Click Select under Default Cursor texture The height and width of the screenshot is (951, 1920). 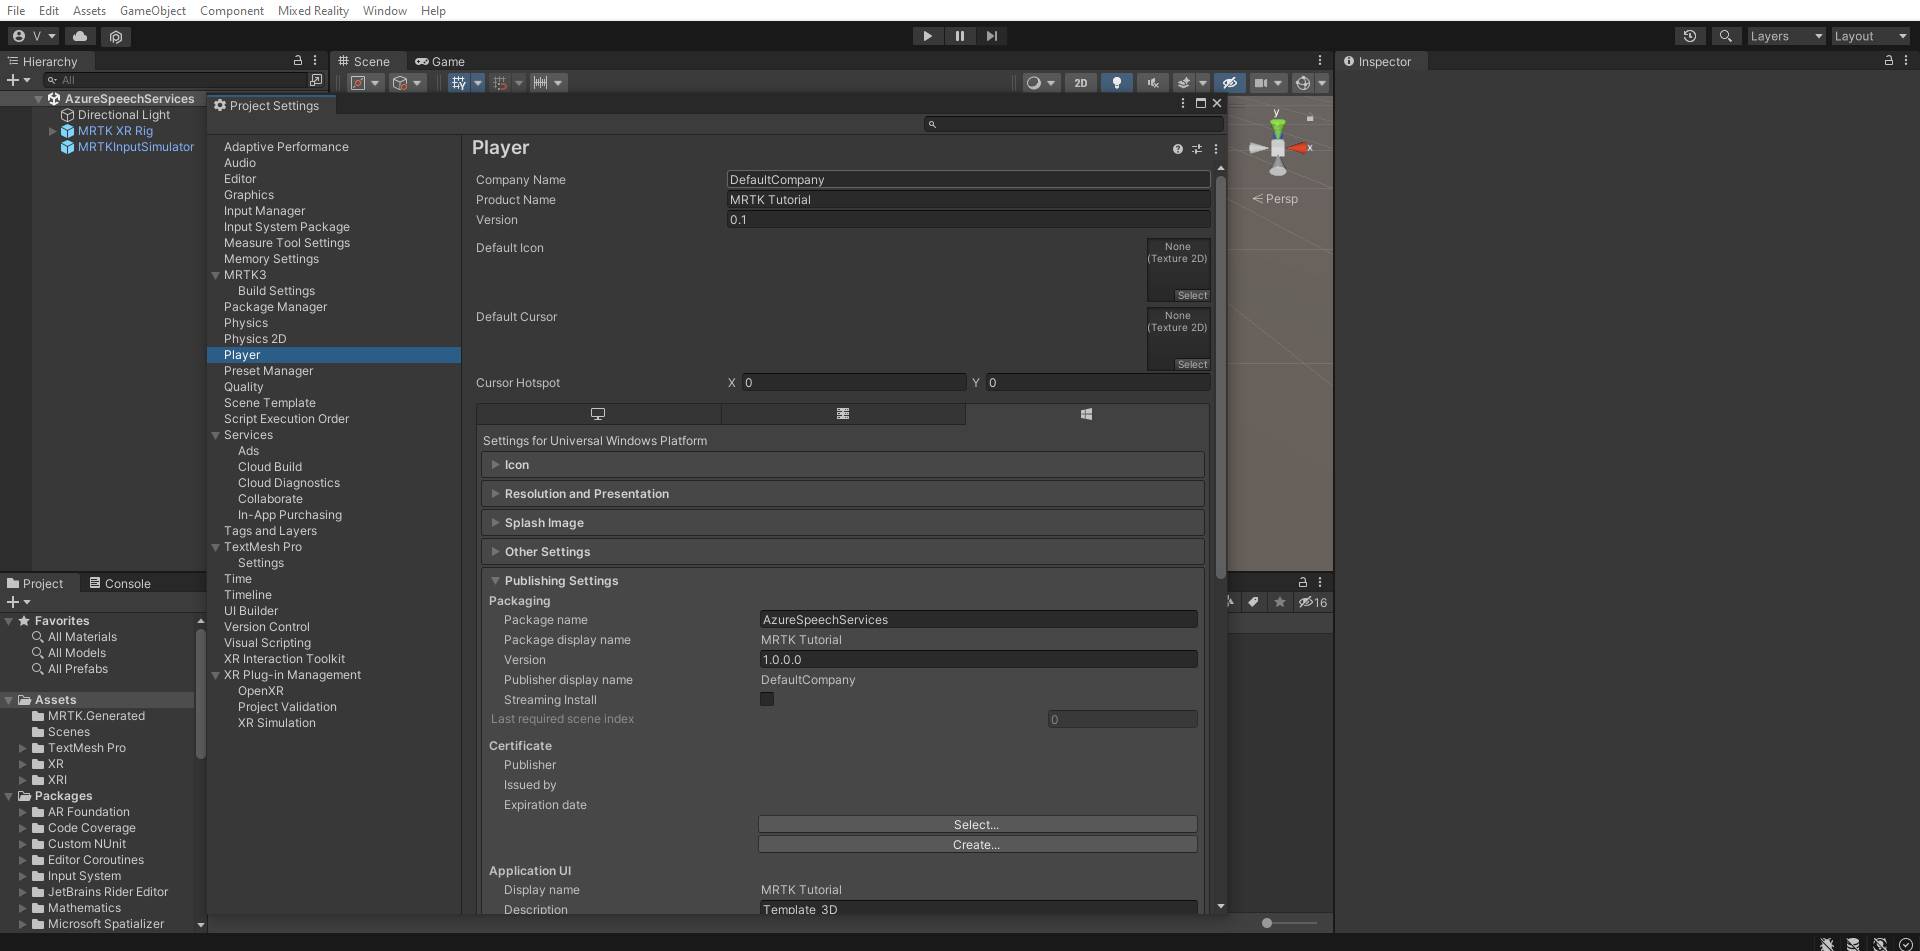(x=1192, y=365)
